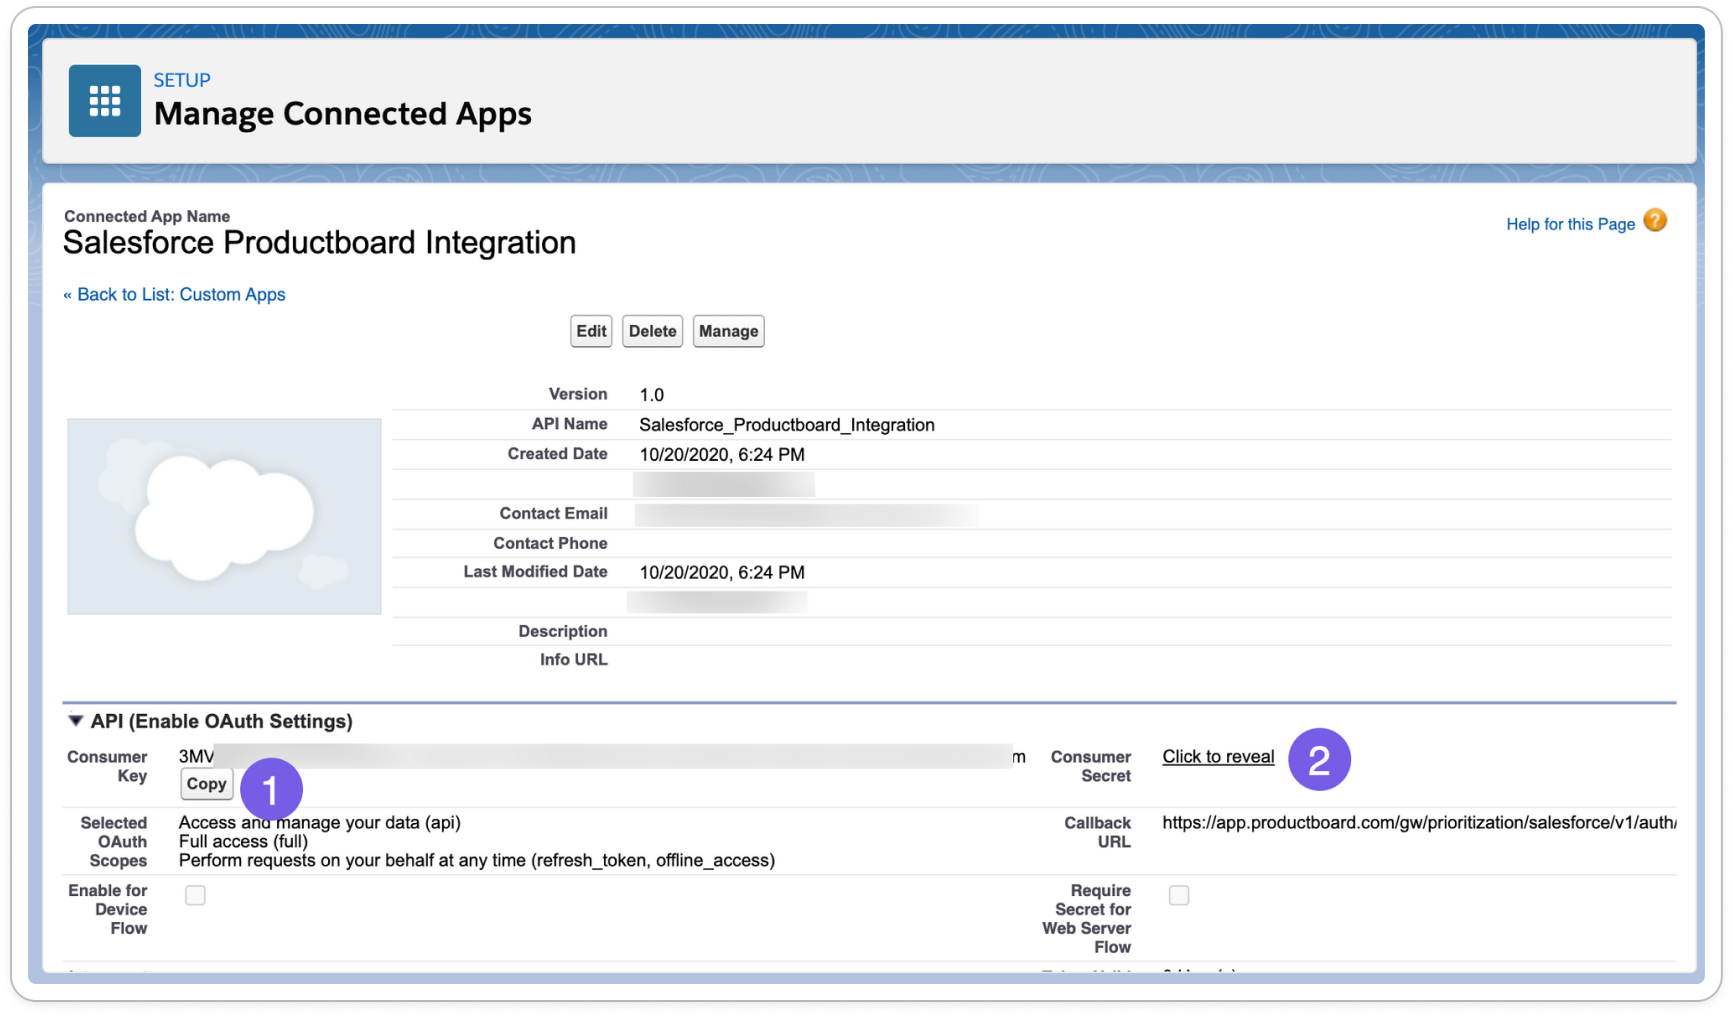Click the Edit button
The height and width of the screenshot is (1016, 1733).
coord(591,331)
